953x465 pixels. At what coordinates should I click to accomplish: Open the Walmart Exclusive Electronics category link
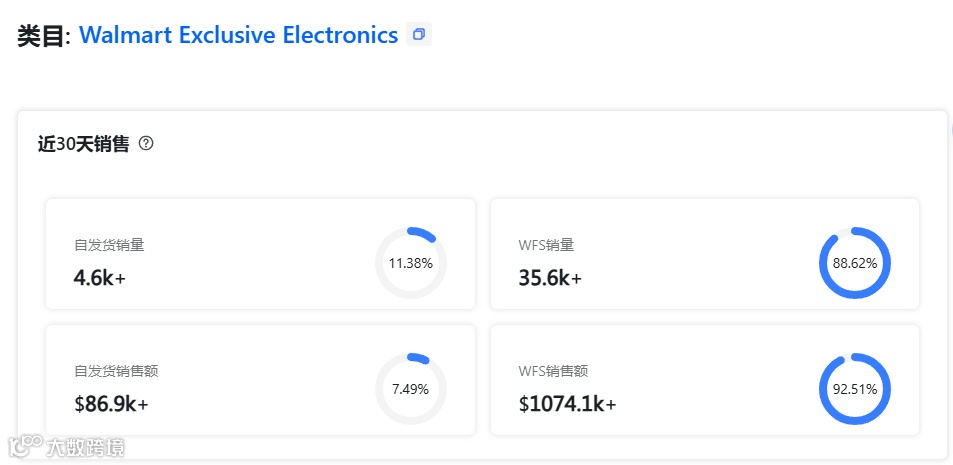(x=238, y=35)
